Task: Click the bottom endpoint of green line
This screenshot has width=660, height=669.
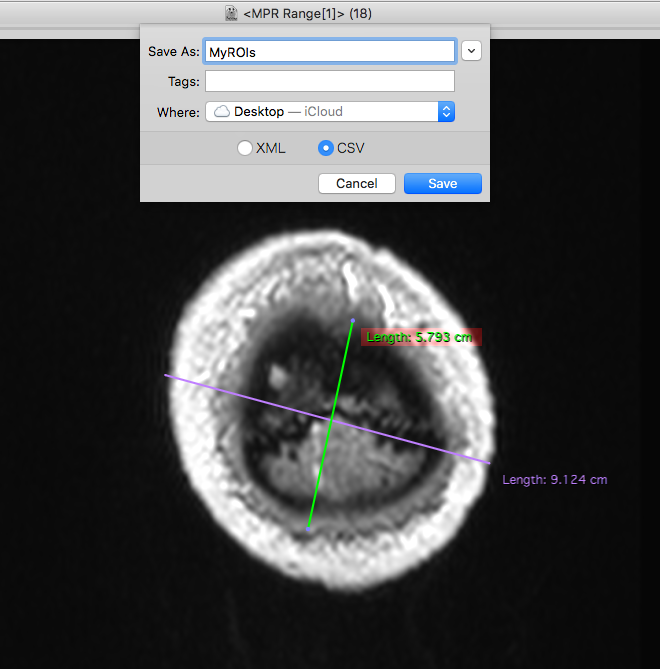Action: point(309,528)
